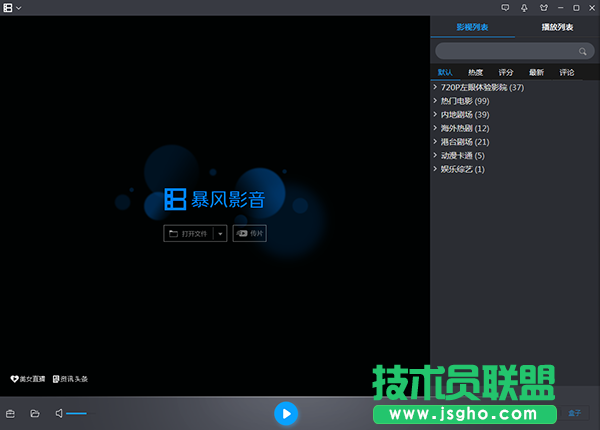
Task: Open the dropdown arrow beside 打开文件
Action: click(x=219, y=234)
